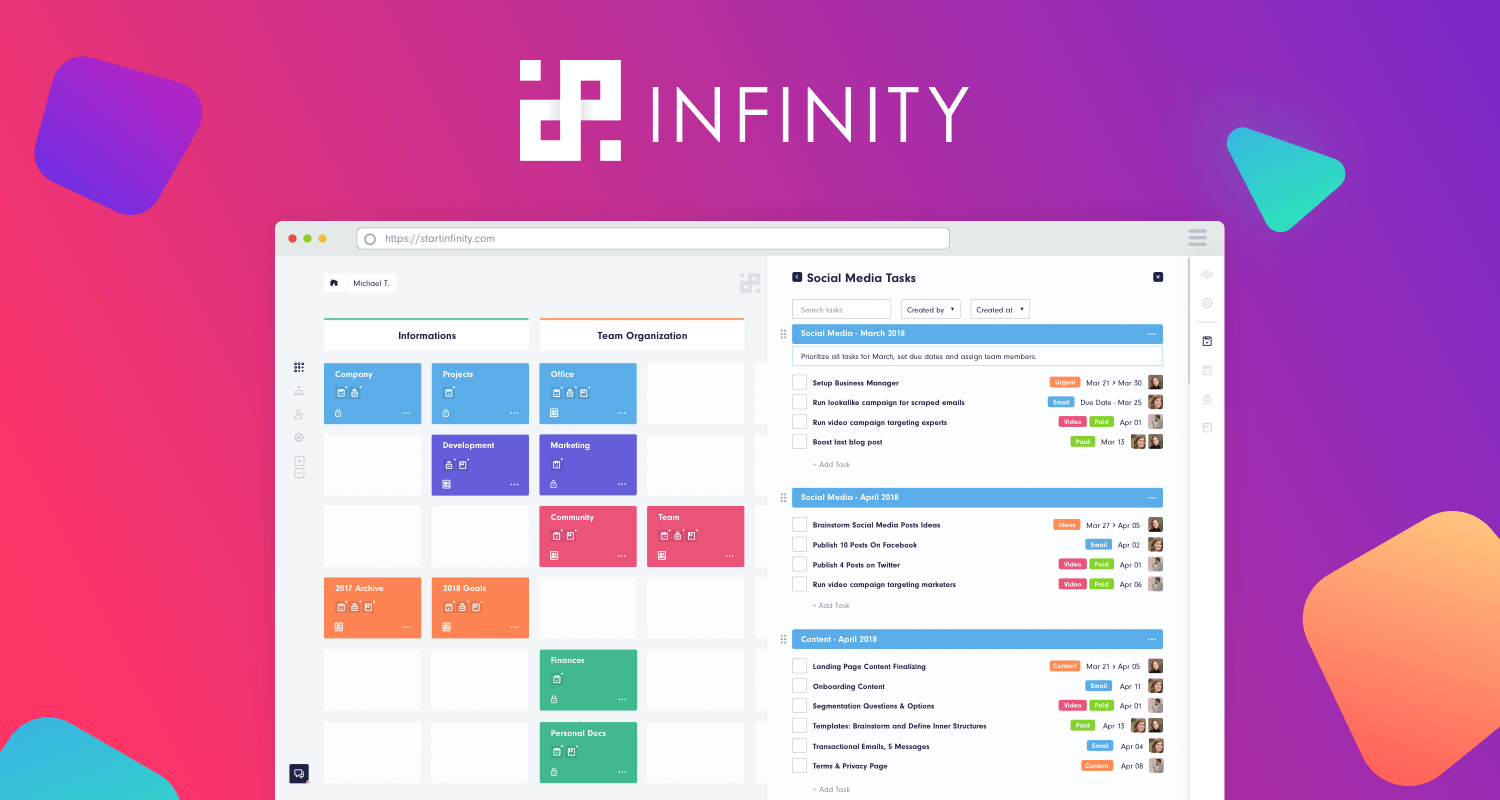Select the grid view icon in left sidebar
The width and height of the screenshot is (1500, 800).
pos(299,367)
